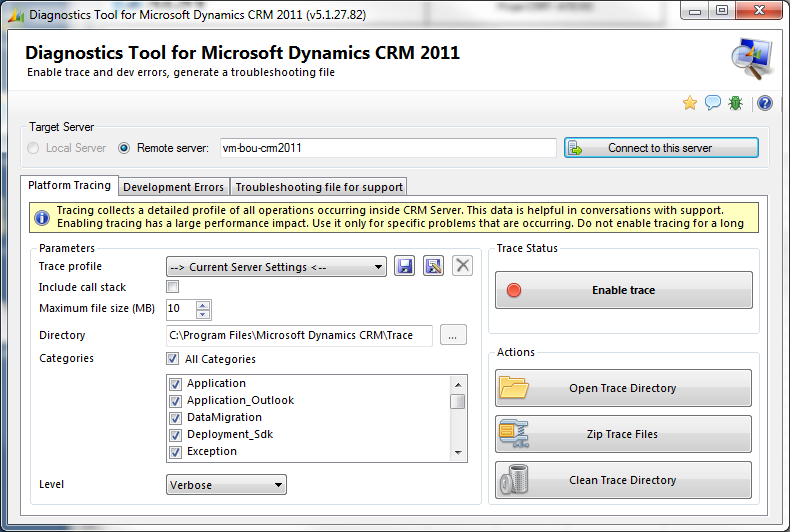
Task: Click Clean Trace Directory button
Action: point(623,480)
